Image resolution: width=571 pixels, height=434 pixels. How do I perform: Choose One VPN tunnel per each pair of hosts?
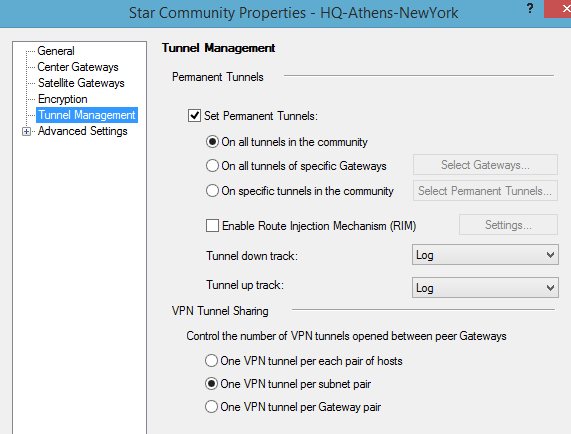pos(211,361)
